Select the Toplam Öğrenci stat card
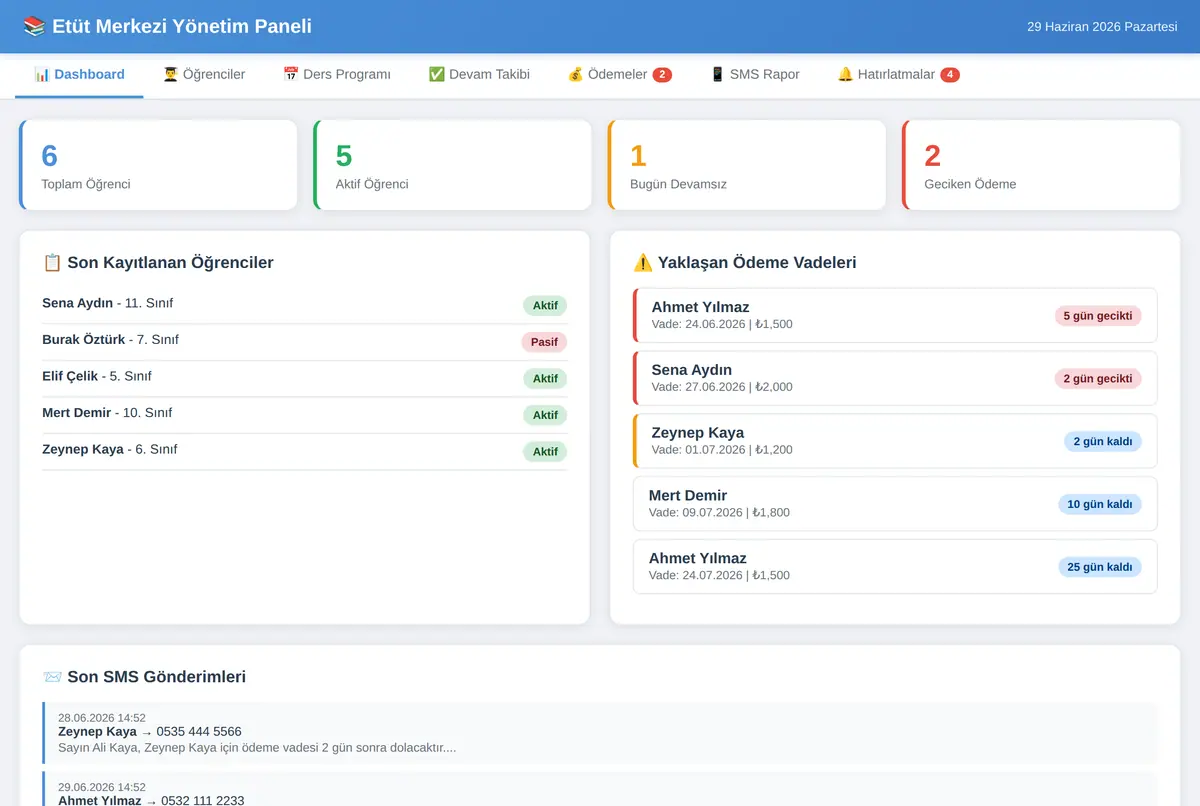Screen dimensions: 1200x806 click(158, 165)
